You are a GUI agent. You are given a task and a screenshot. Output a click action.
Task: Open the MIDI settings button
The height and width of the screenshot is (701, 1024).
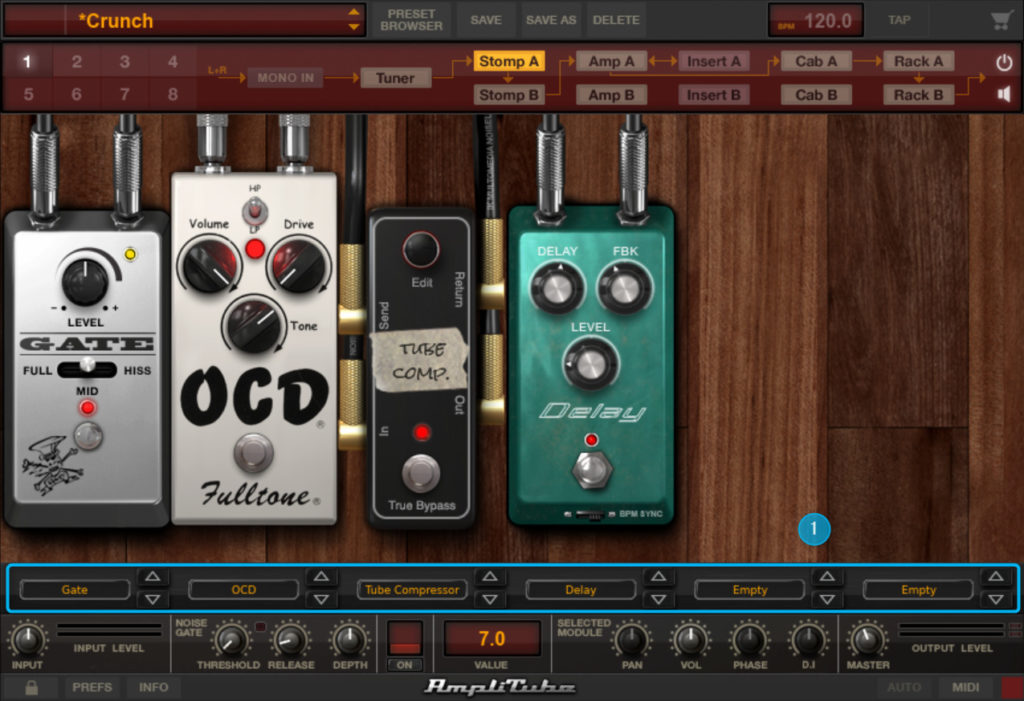tap(965, 687)
